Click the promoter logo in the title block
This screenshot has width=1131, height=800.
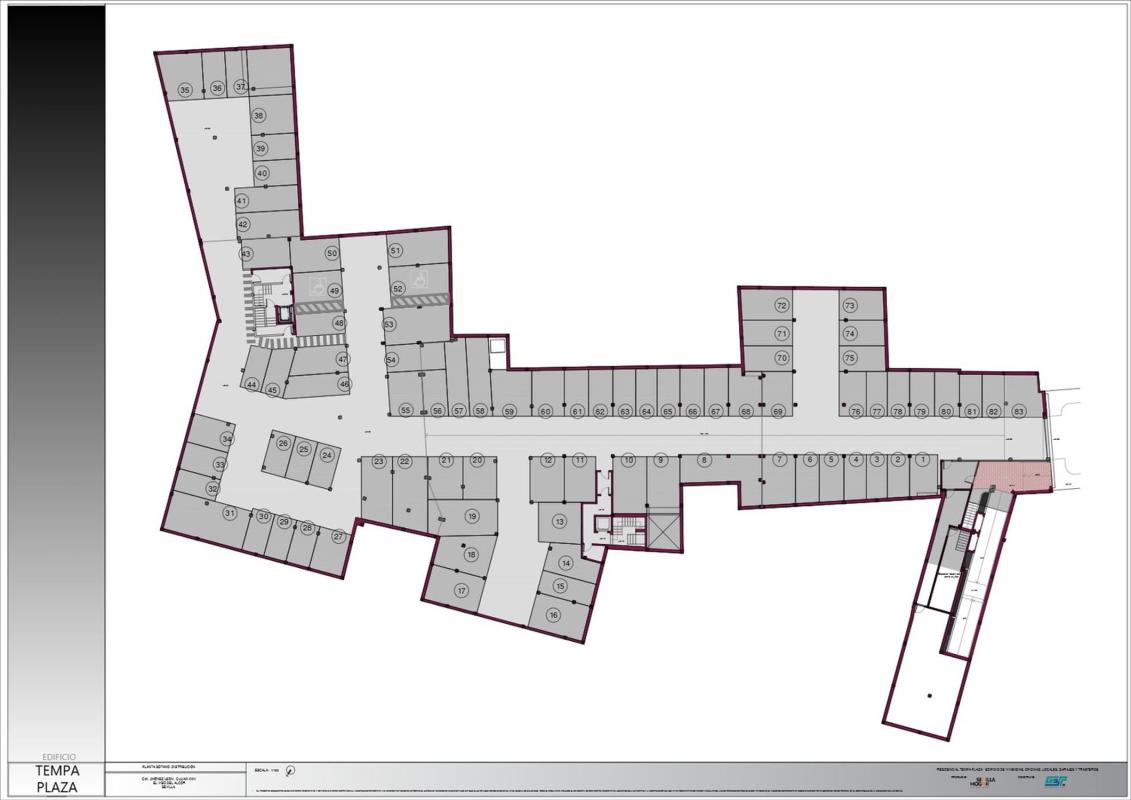click(x=983, y=782)
